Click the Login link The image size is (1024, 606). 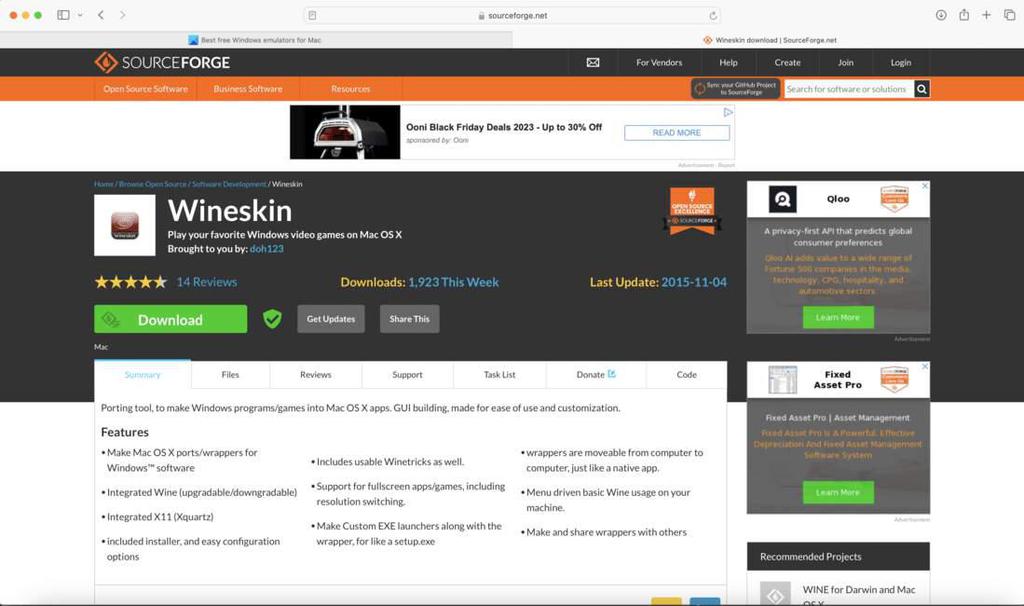point(901,63)
